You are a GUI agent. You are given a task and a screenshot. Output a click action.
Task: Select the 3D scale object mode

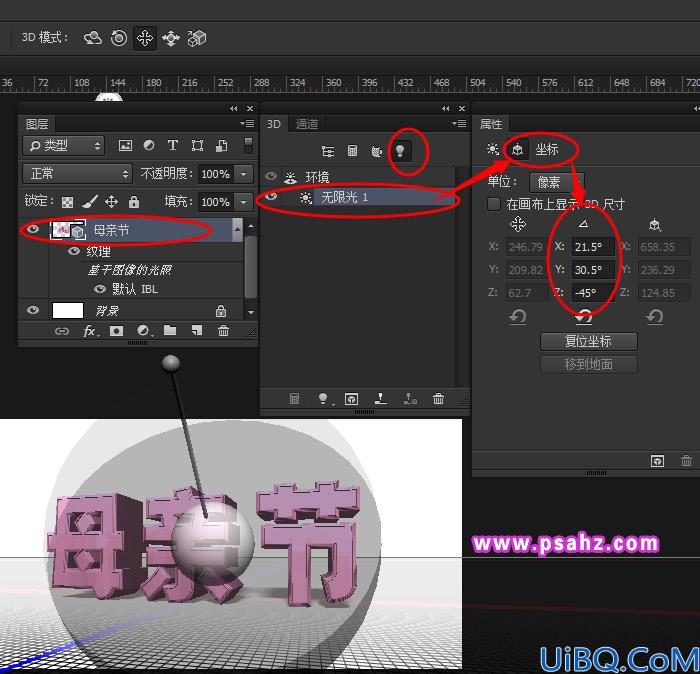tap(196, 38)
